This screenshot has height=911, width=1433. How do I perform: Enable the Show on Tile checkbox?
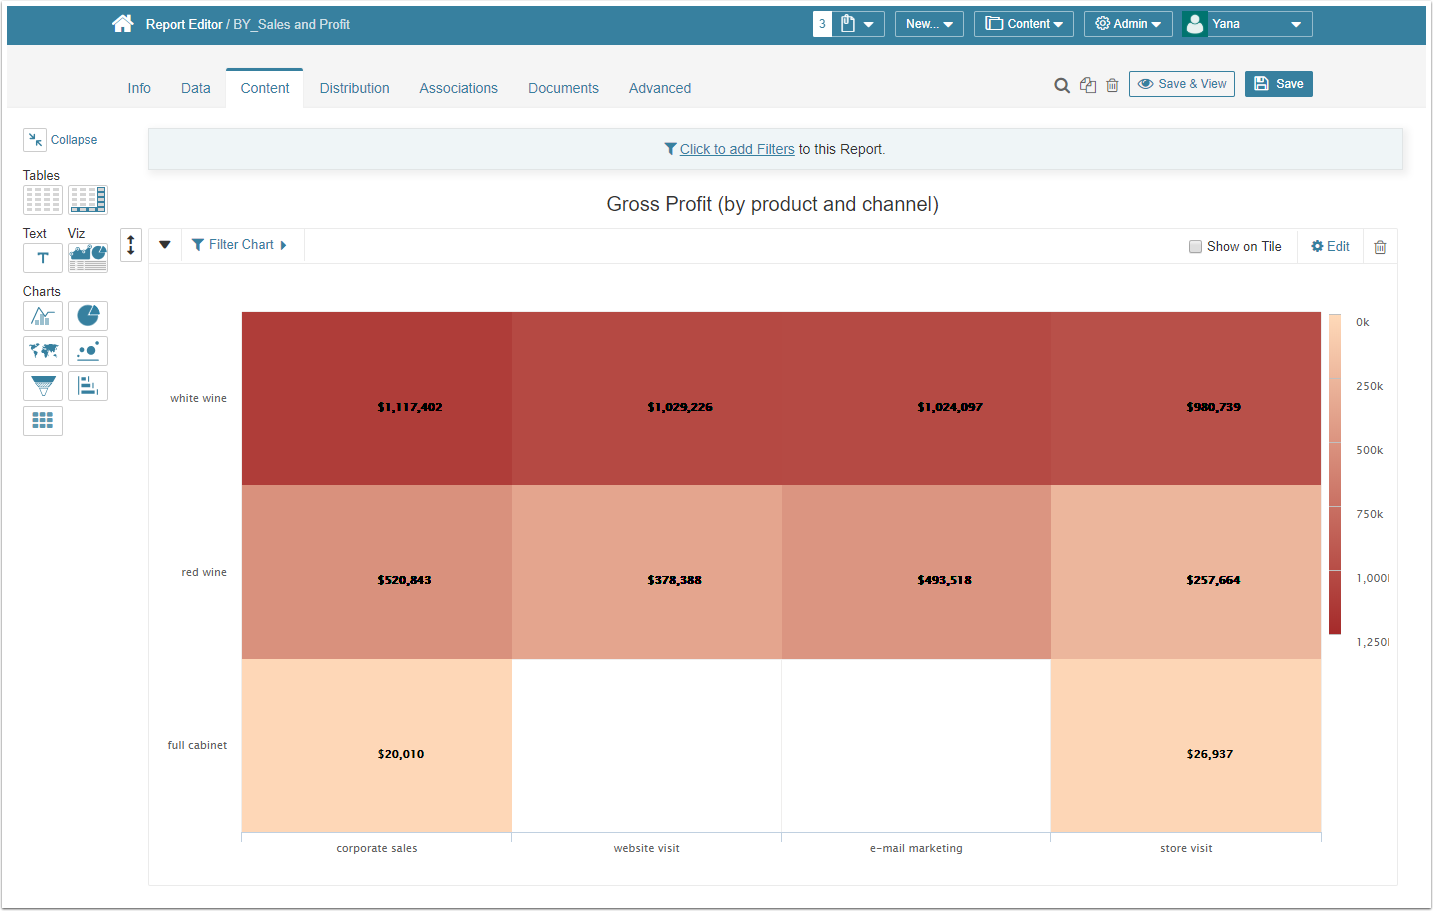coord(1195,247)
